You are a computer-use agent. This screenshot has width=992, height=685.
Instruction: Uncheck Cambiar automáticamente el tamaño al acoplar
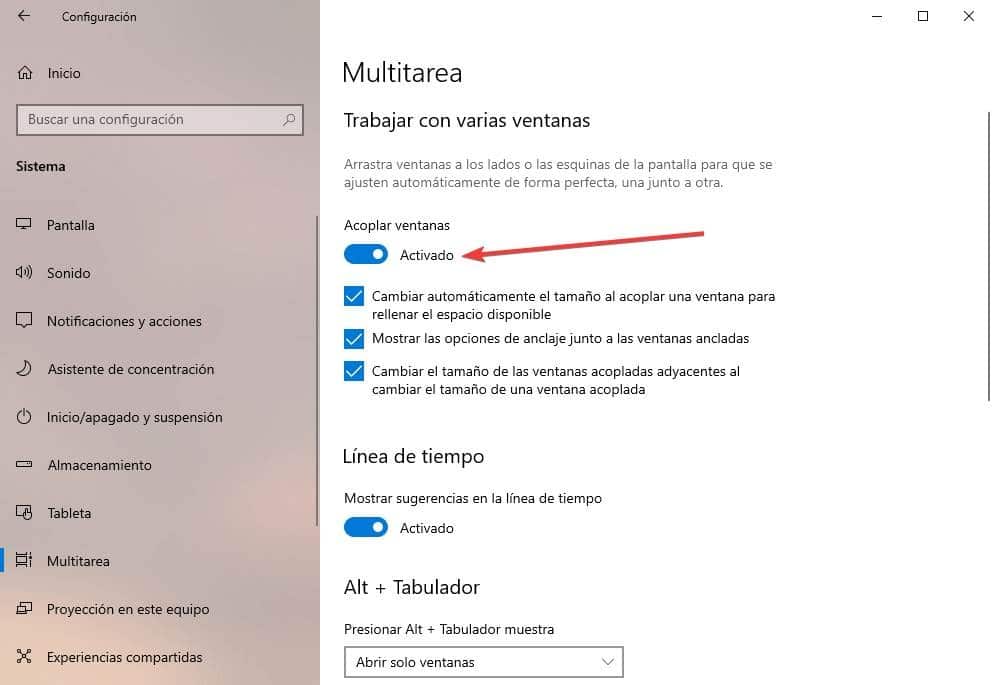click(354, 296)
